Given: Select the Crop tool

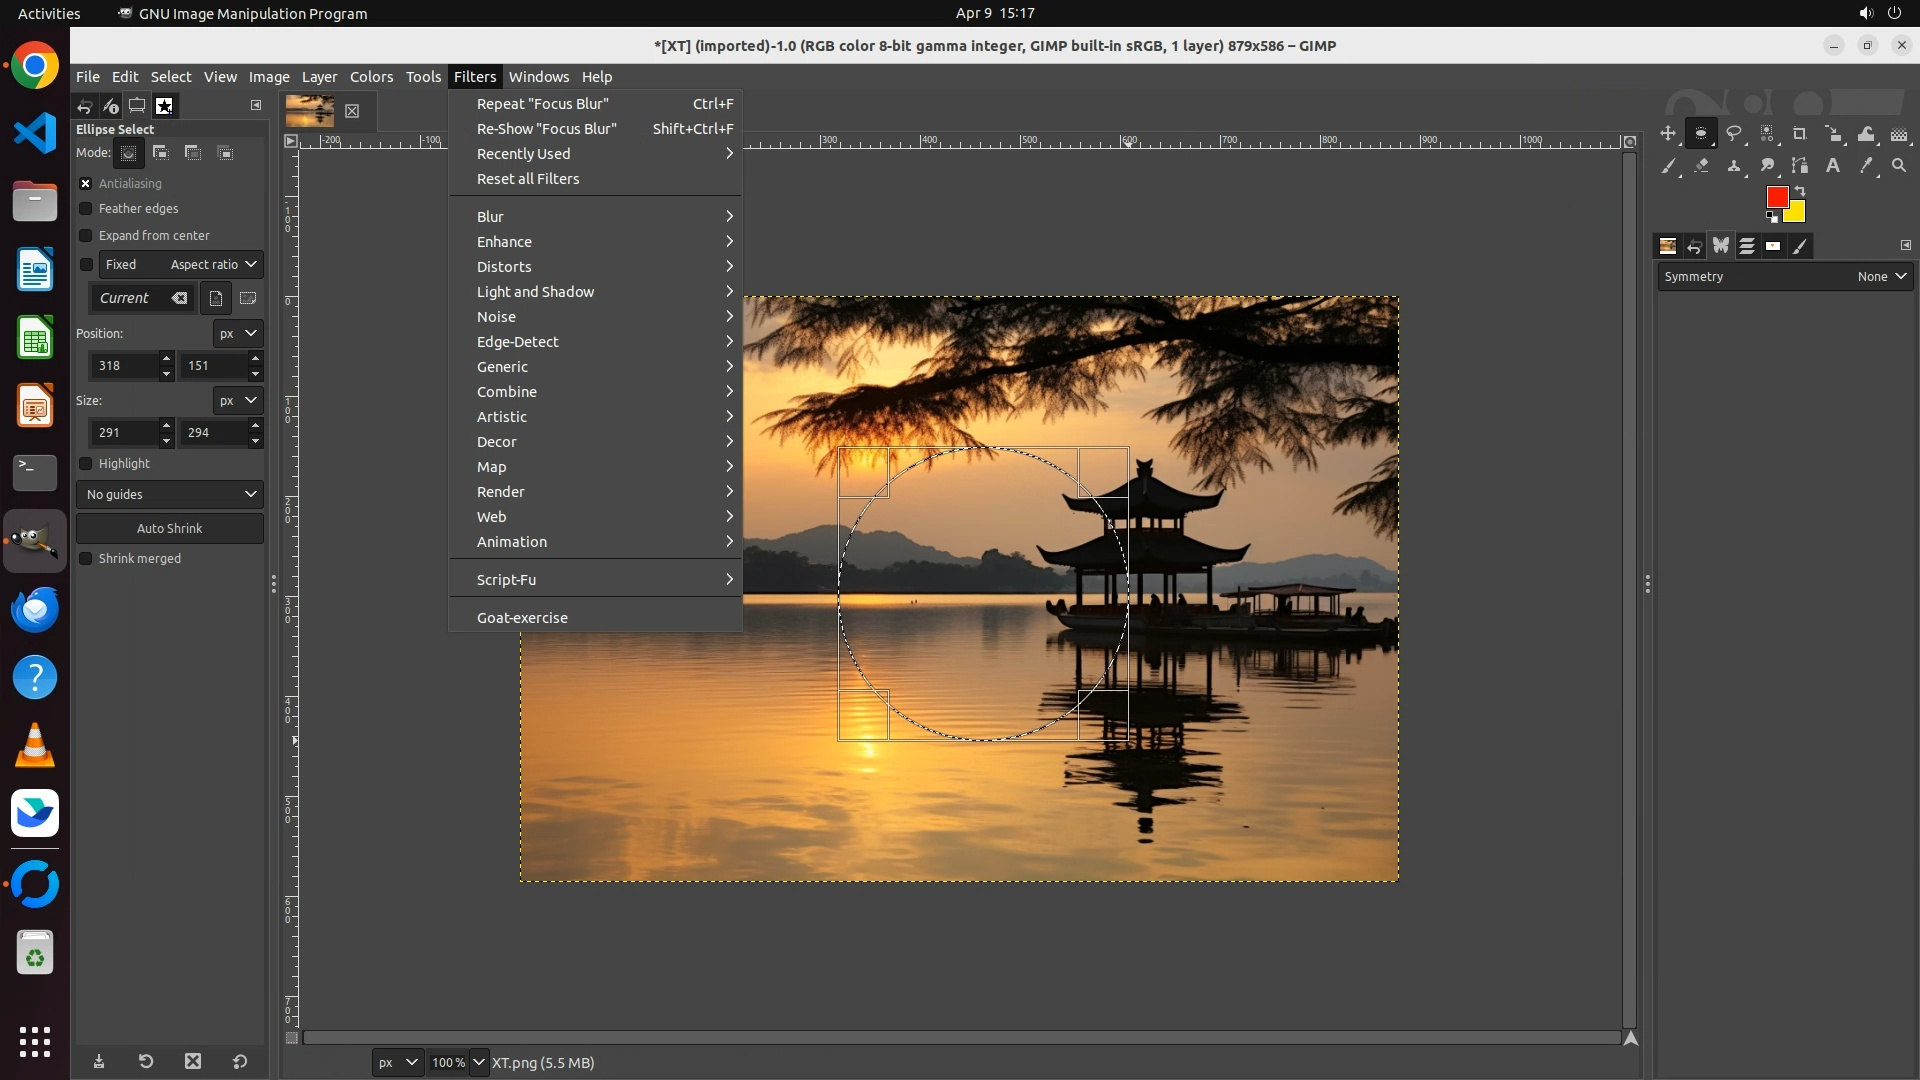Looking at the screenshot, I should 1800,134.
